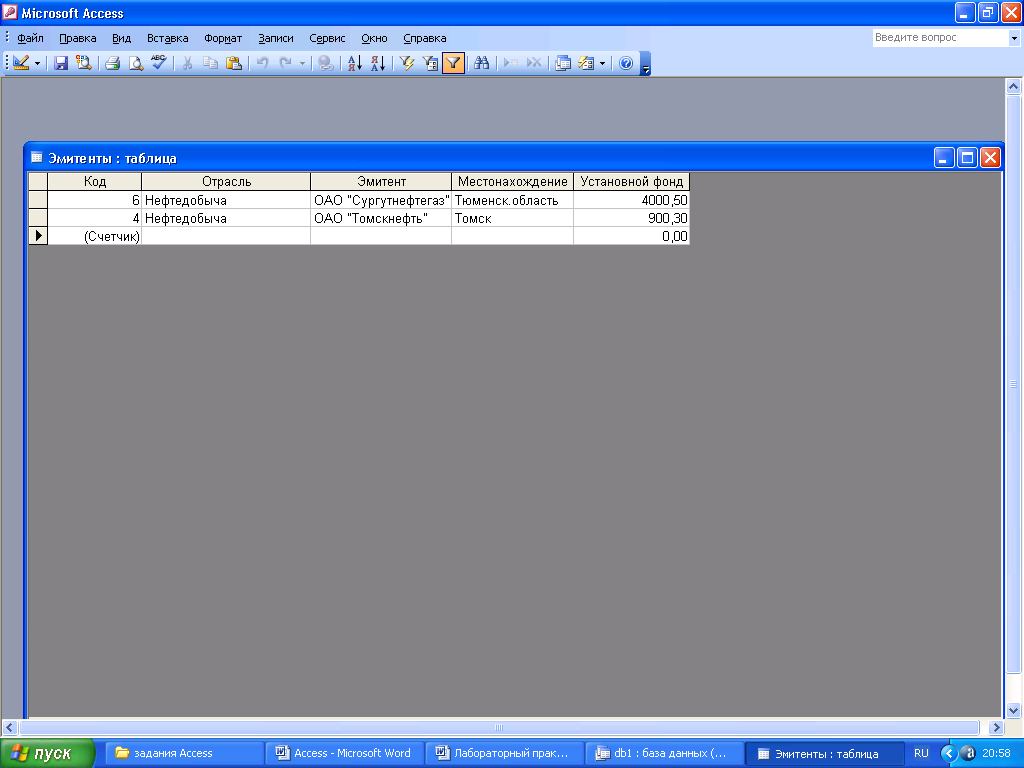Open the Сервис menu

click(x=327, y=39)
